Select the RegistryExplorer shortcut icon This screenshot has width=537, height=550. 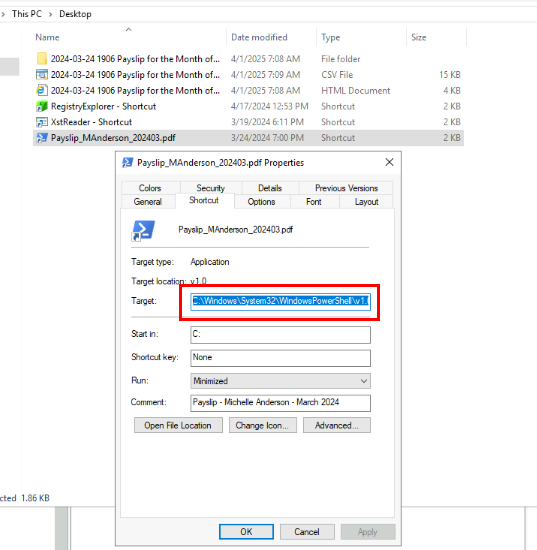click(42, 106)
